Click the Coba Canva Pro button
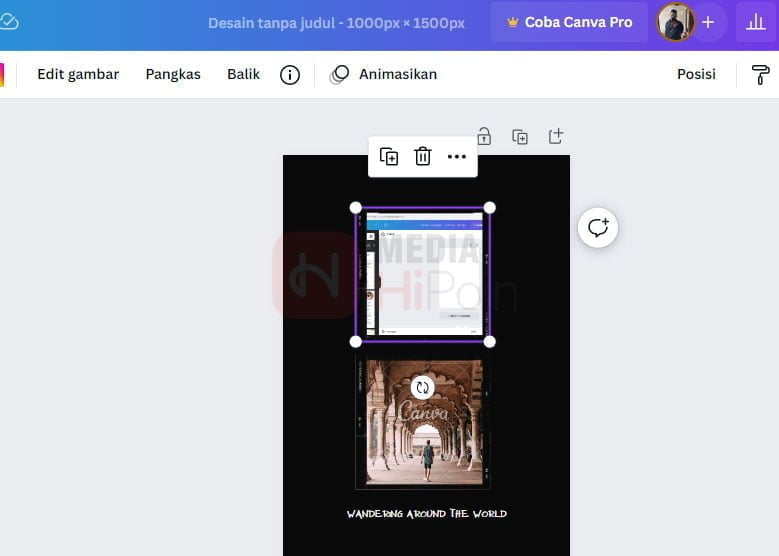 click(x=569, y=22)
